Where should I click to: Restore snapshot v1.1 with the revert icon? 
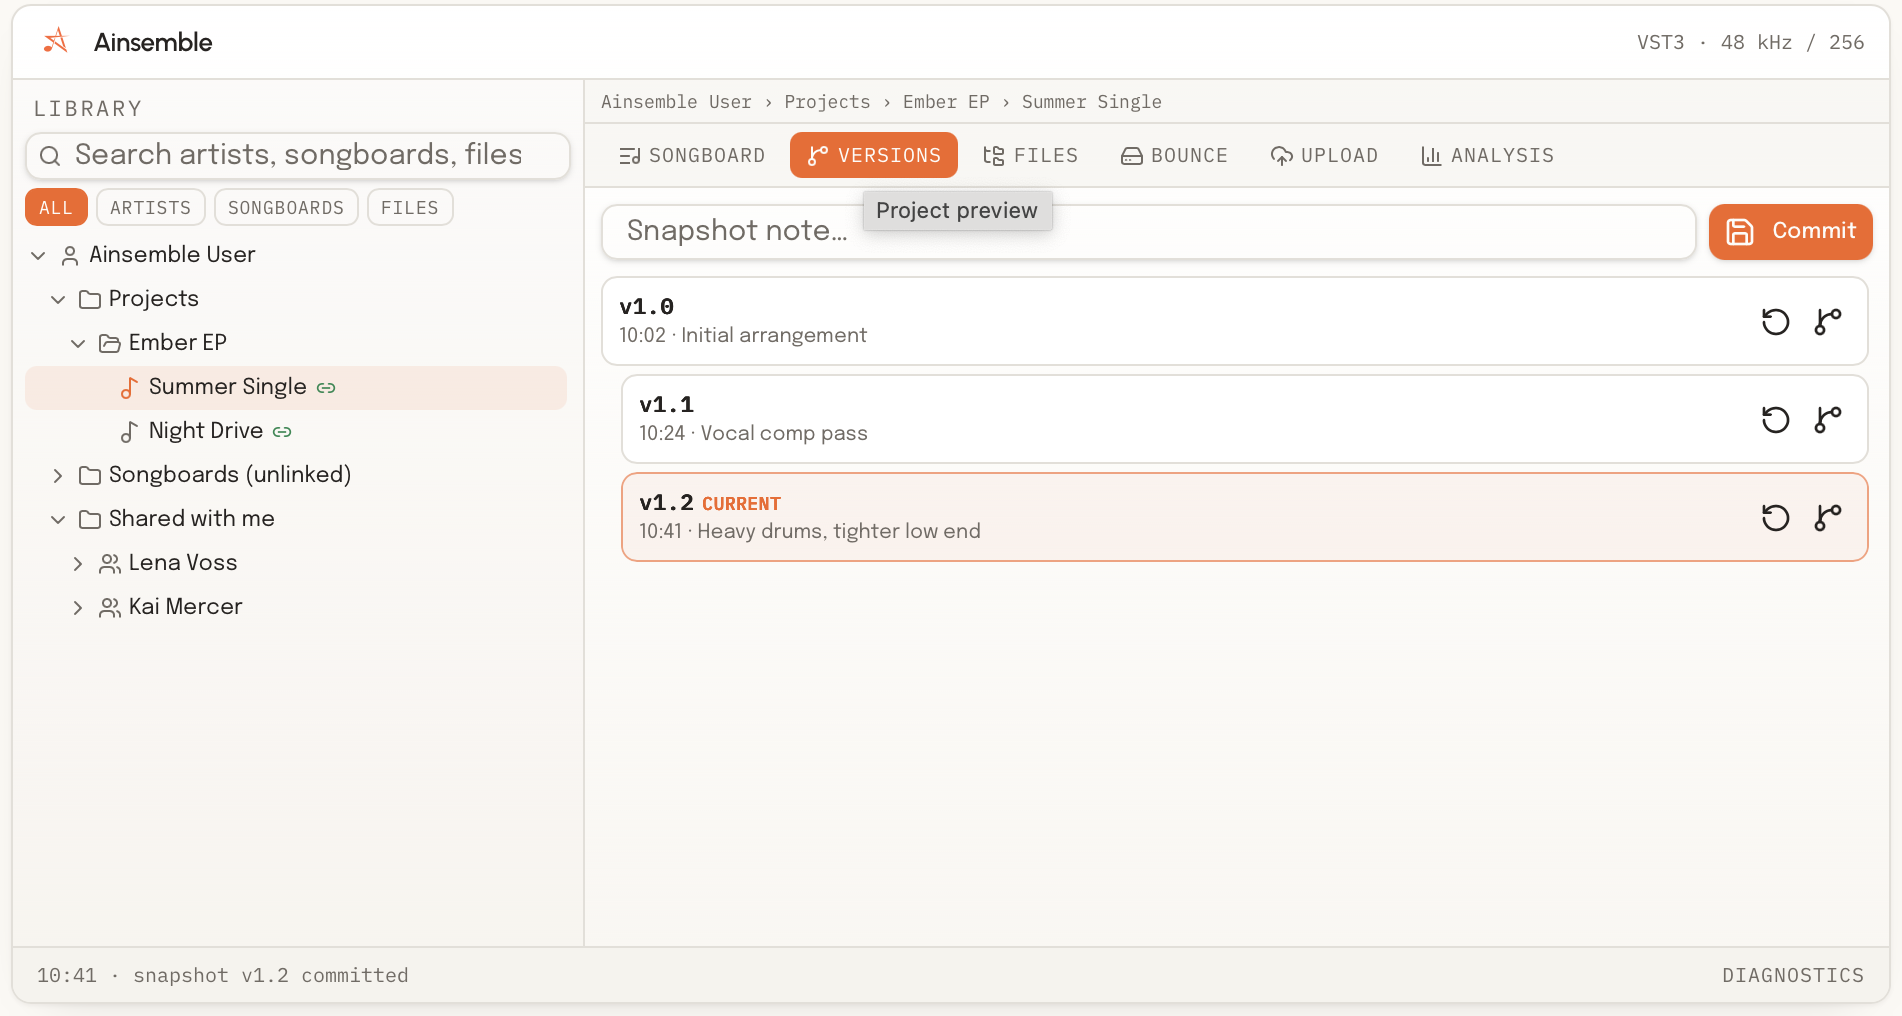1775,420
